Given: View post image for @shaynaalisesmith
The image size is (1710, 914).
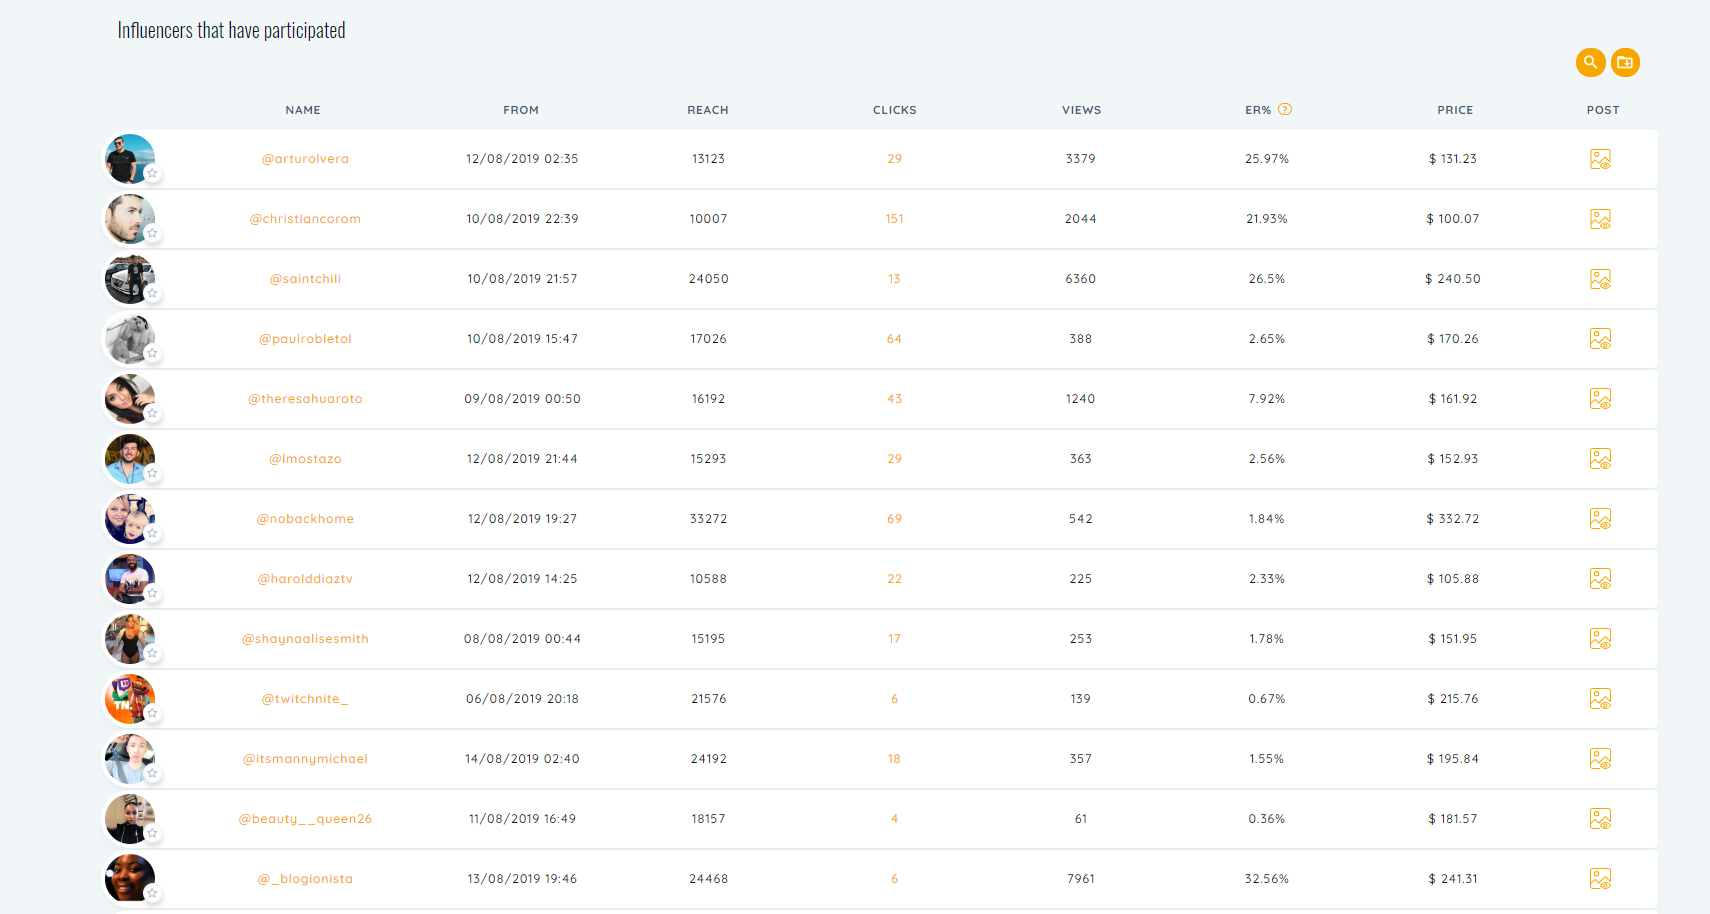Looking at the screenshot, I should tap(1600, 639).
